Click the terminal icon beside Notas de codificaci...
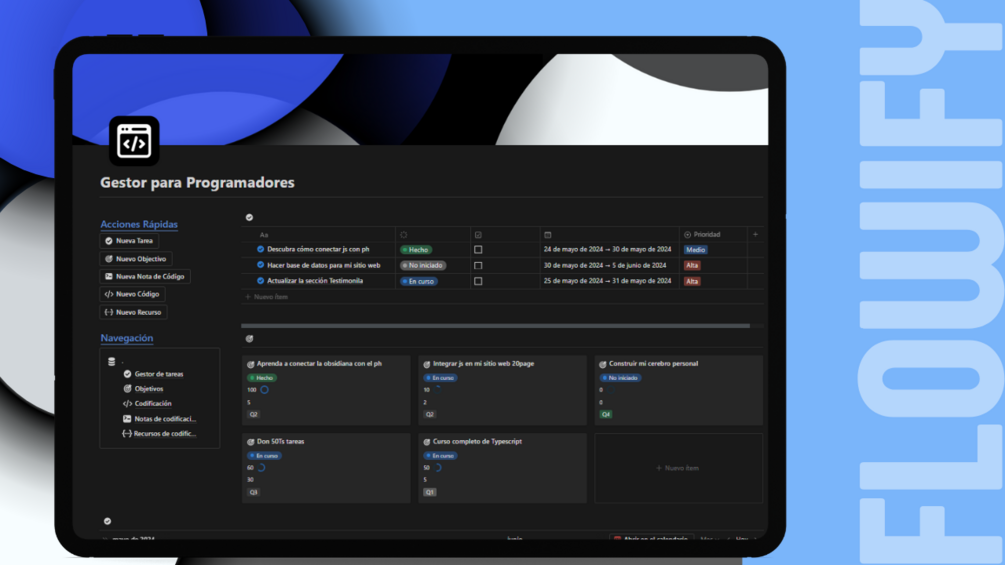This screenshot has width=1005, height=565. (x=127, y=418)
